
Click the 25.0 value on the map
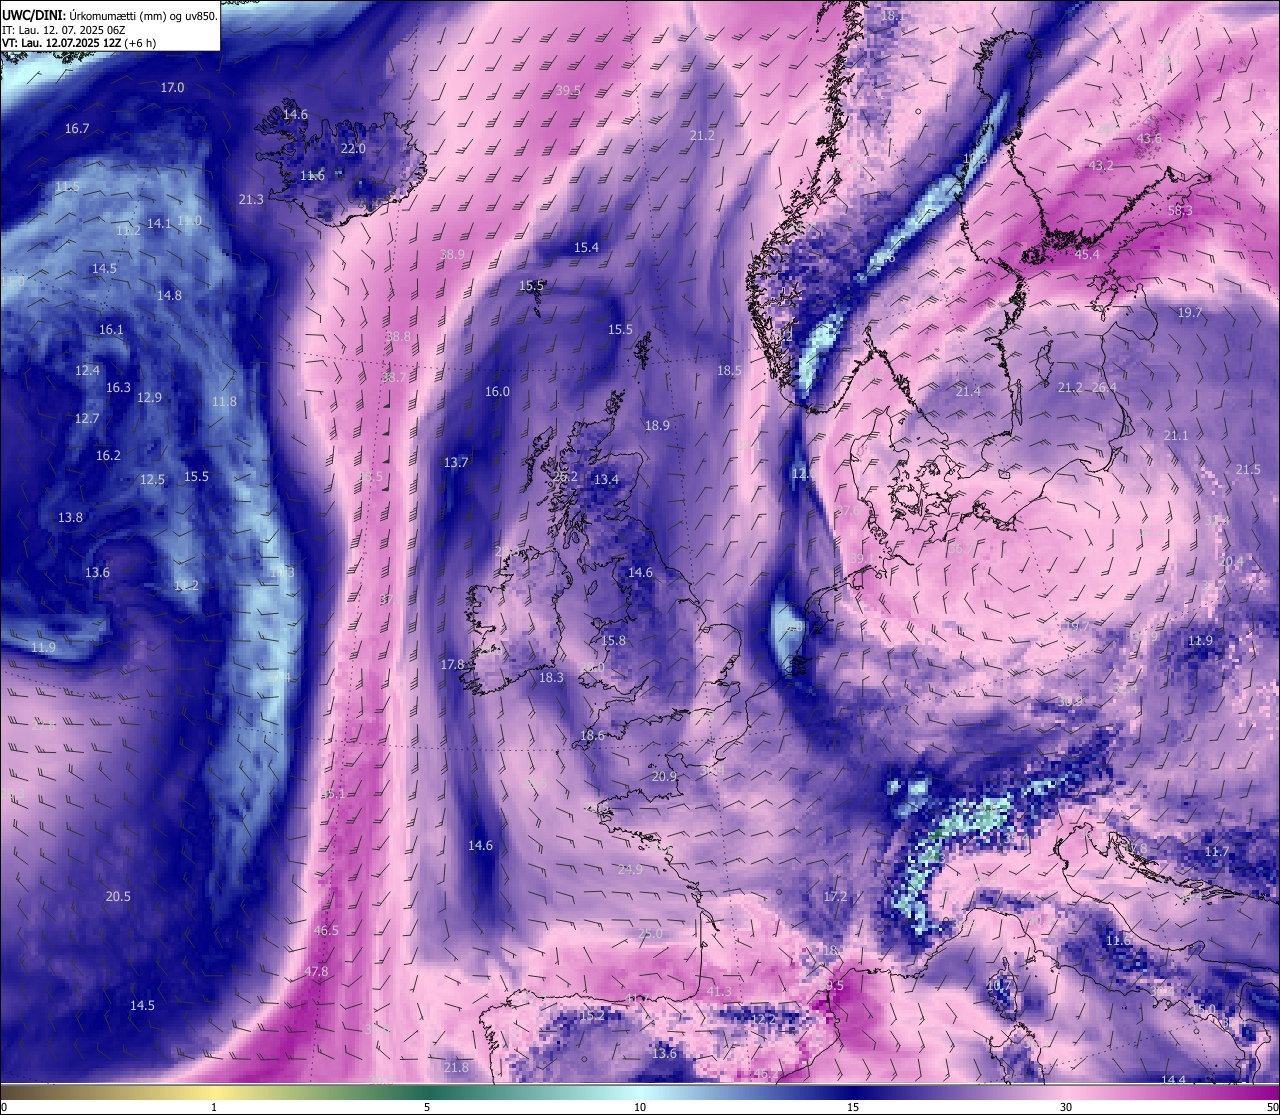click(650, 934)
